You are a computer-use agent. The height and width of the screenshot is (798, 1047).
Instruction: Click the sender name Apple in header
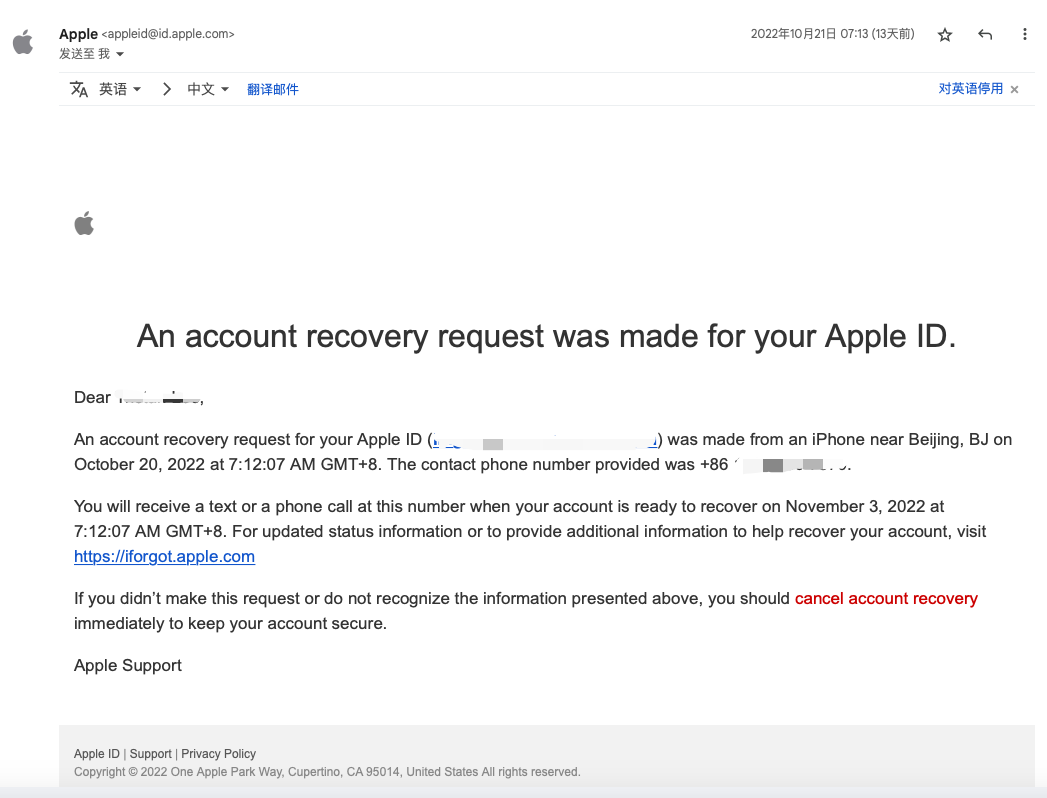pyautogui.click(x=78, y=34)
